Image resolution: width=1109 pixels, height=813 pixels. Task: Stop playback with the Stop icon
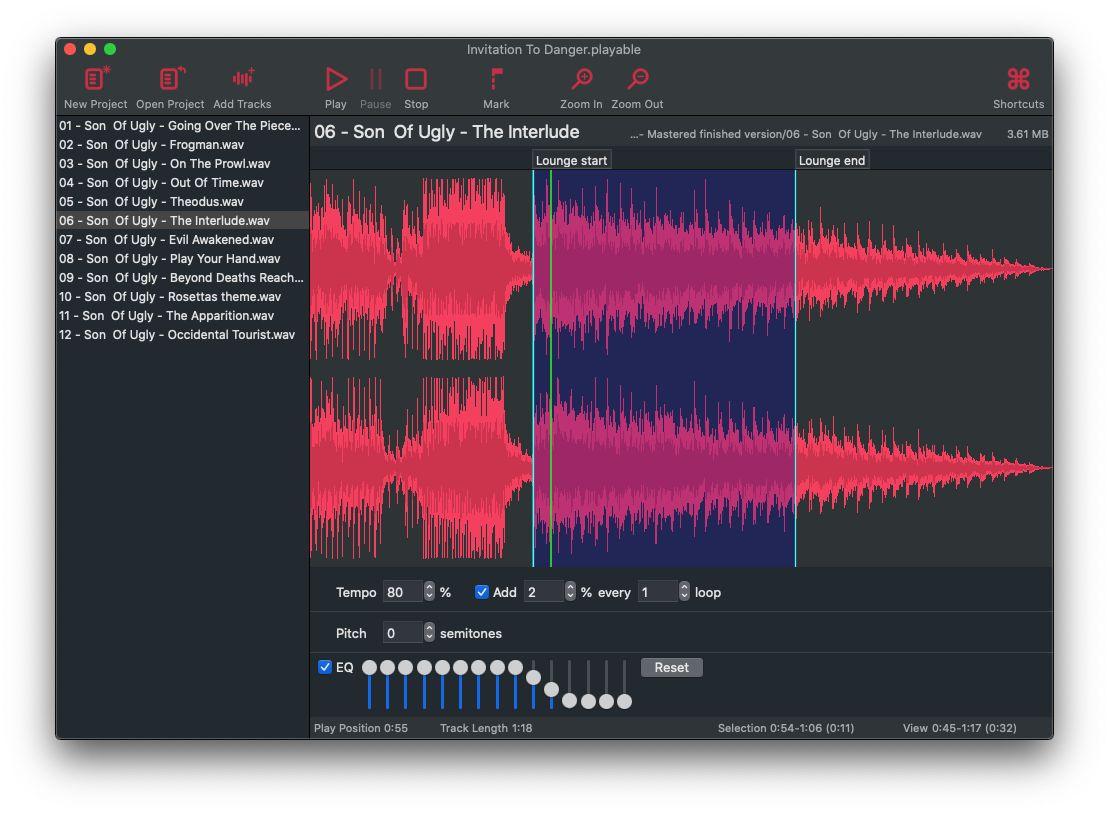click(x=416, y=80)
